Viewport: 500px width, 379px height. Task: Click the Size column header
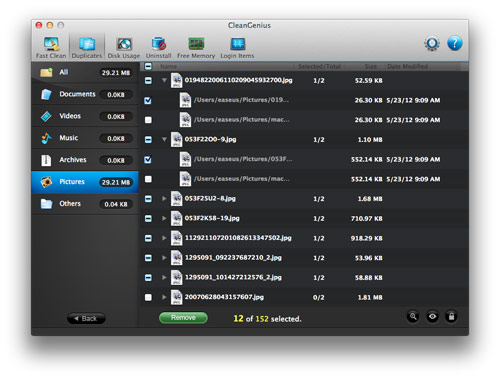point(370,66)
